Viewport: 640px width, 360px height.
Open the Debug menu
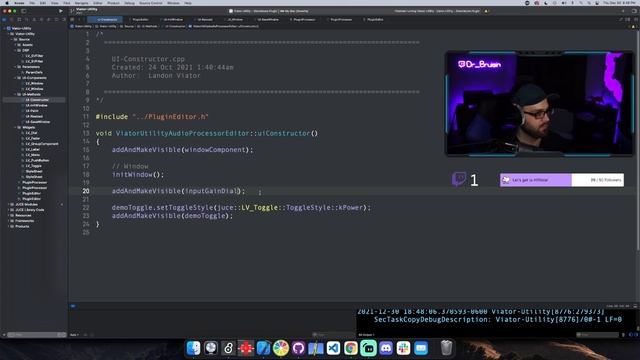coord(129,3)
